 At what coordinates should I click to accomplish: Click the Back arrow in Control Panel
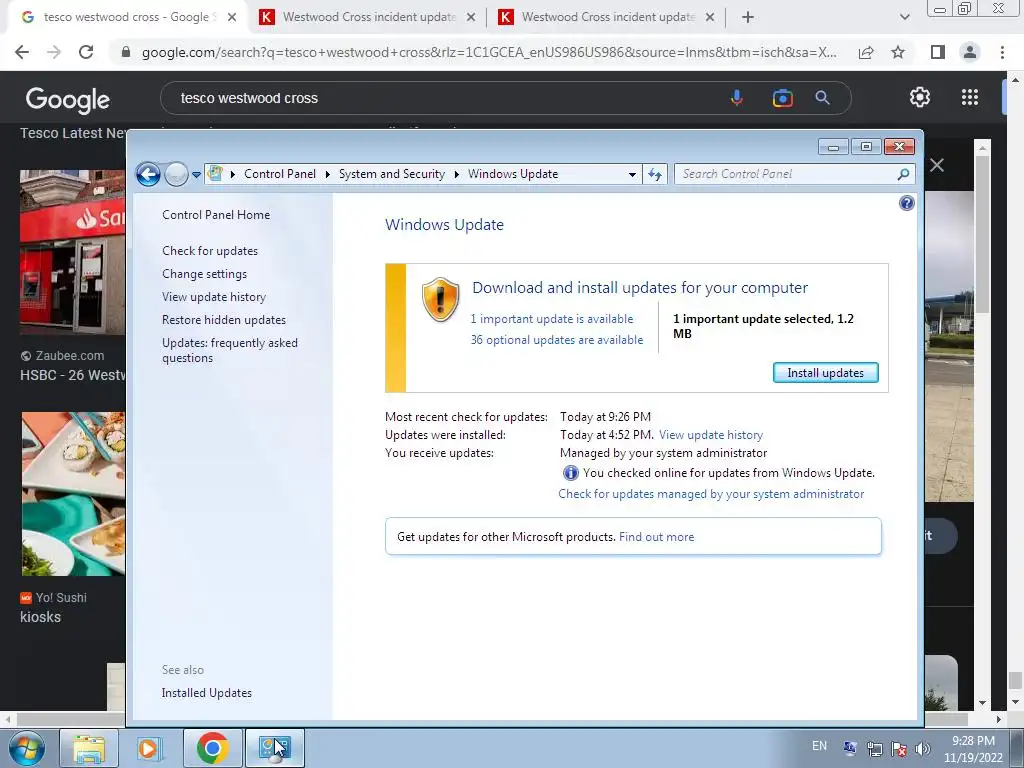click(148, 174)
